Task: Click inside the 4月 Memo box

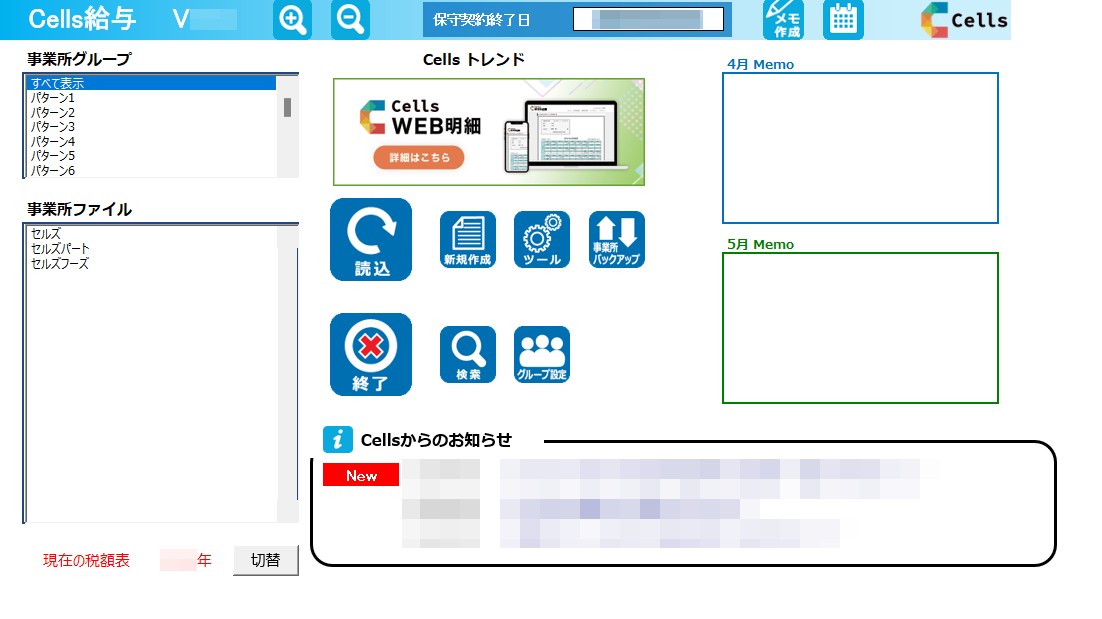Action: point(860,148)
